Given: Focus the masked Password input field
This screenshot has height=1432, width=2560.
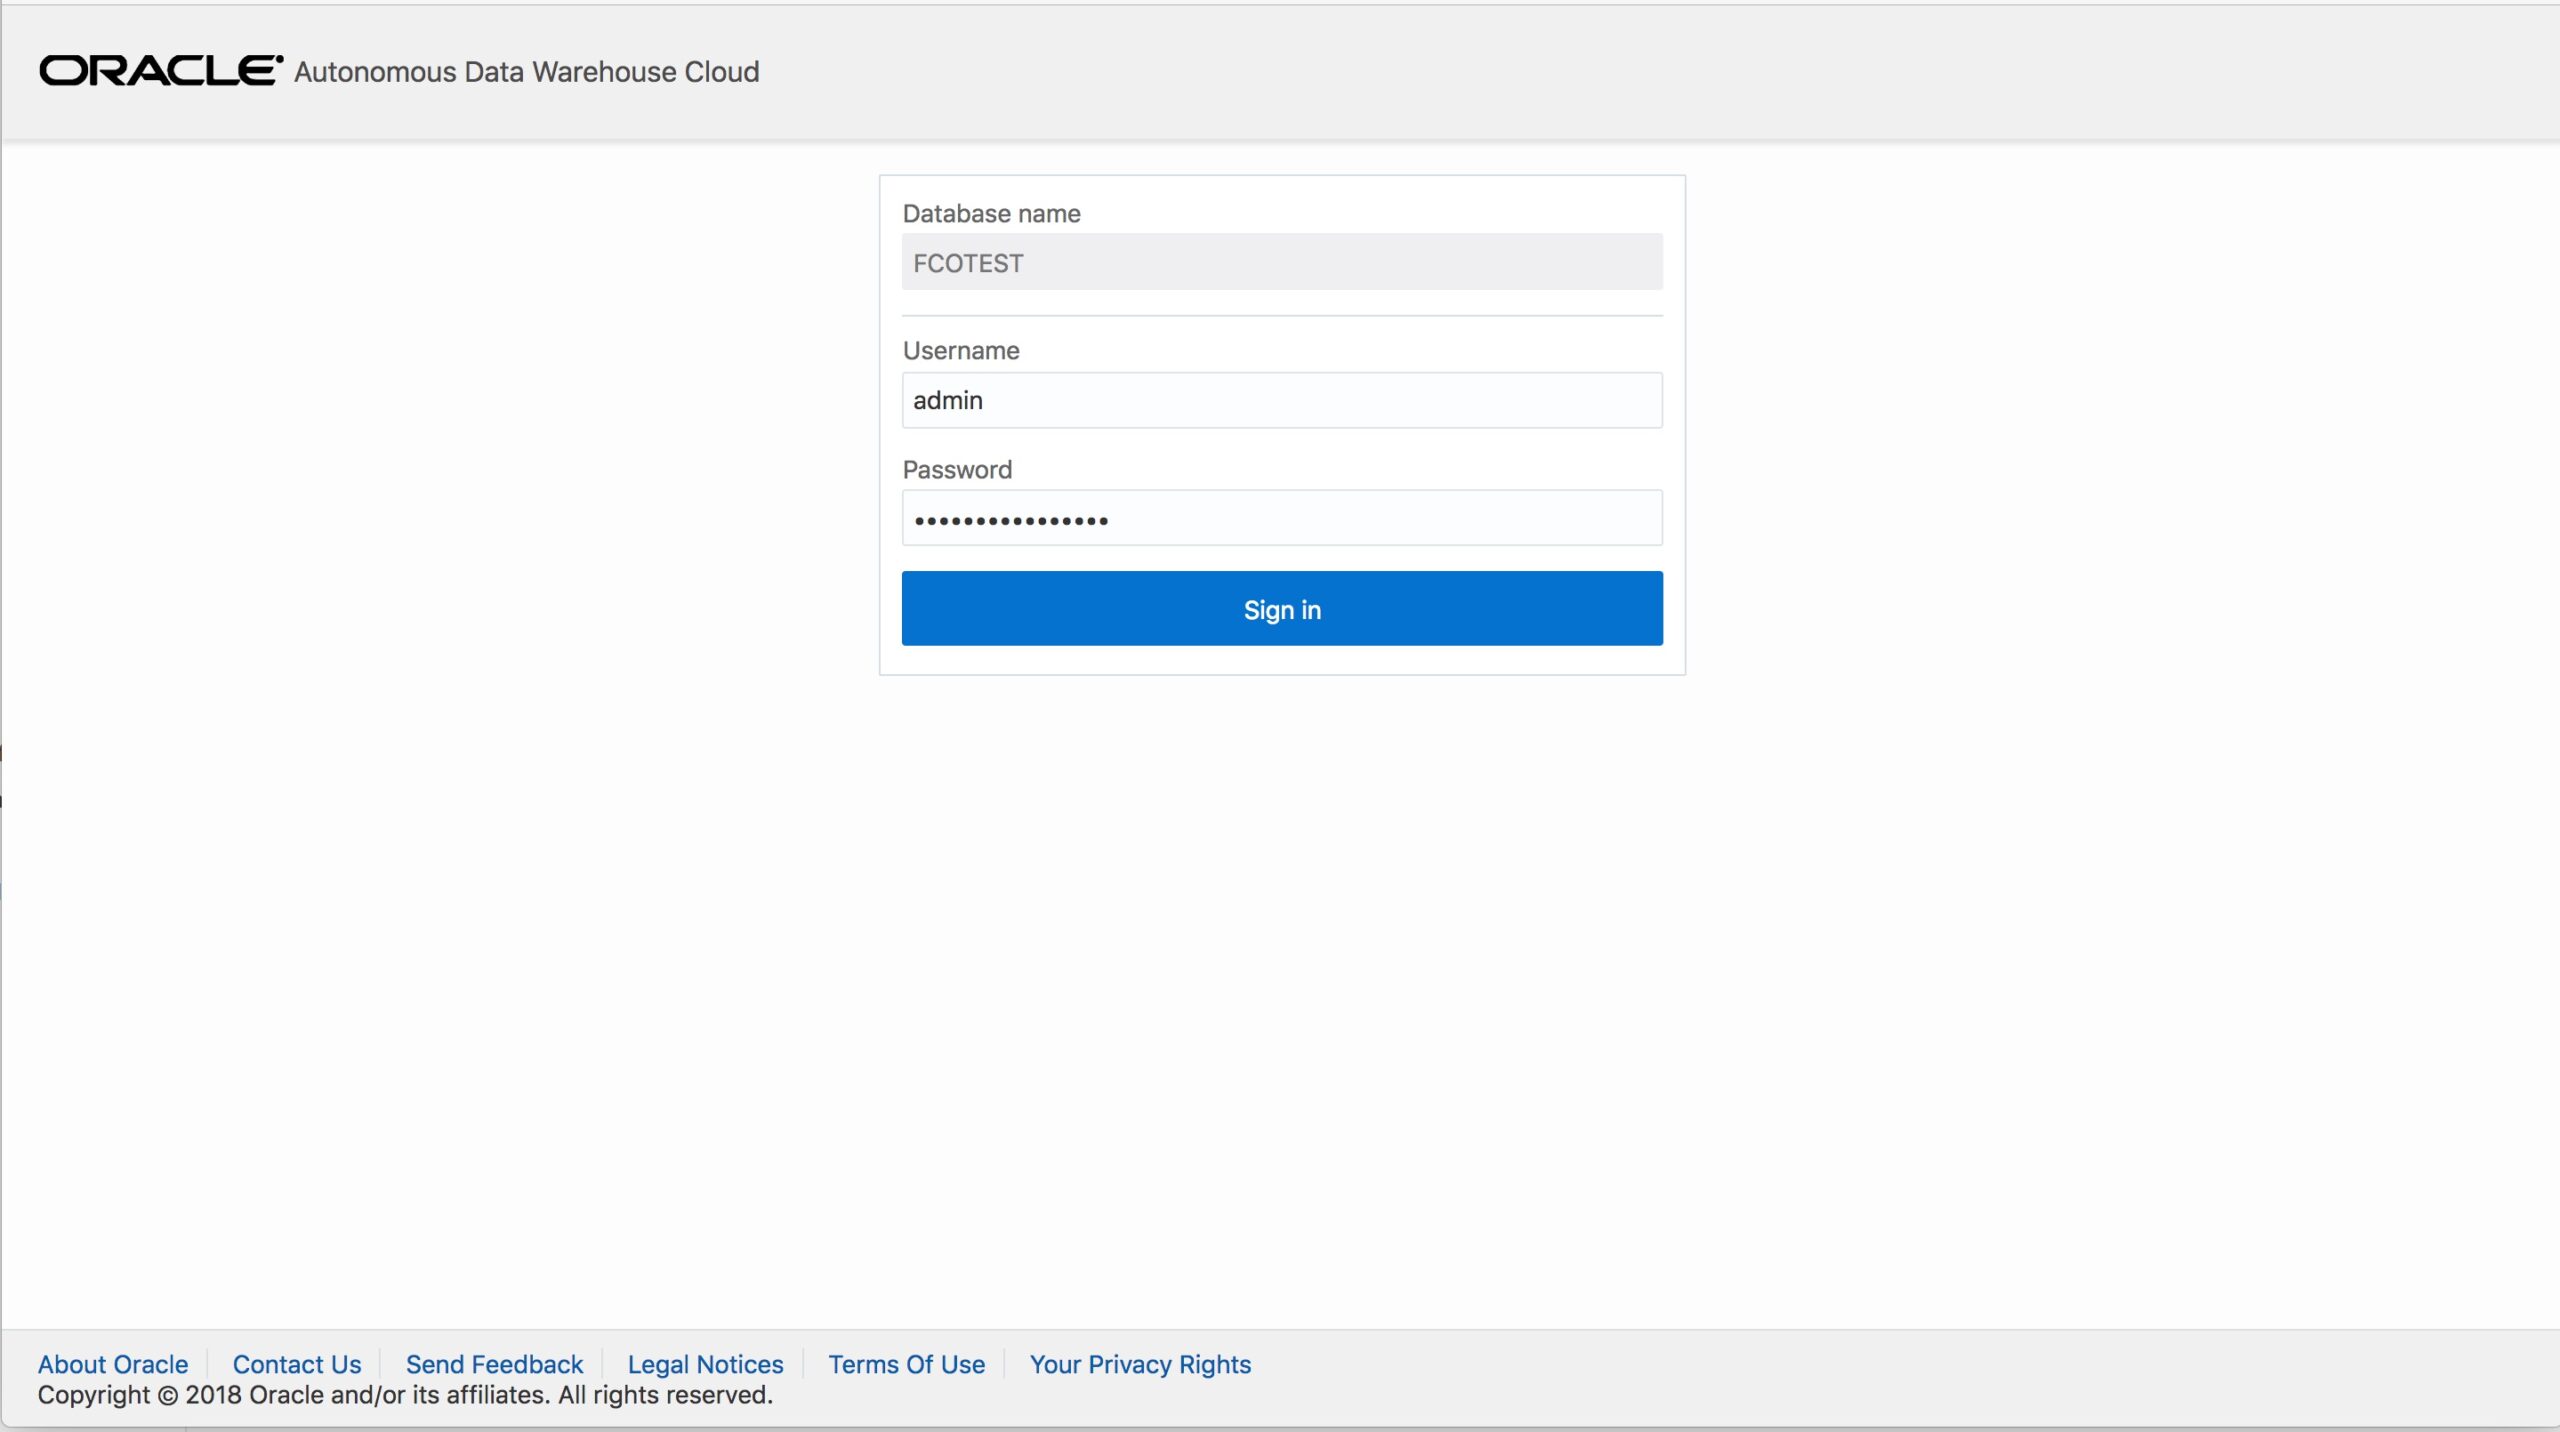Looking at the screenshot, I should coord(1281,518).
